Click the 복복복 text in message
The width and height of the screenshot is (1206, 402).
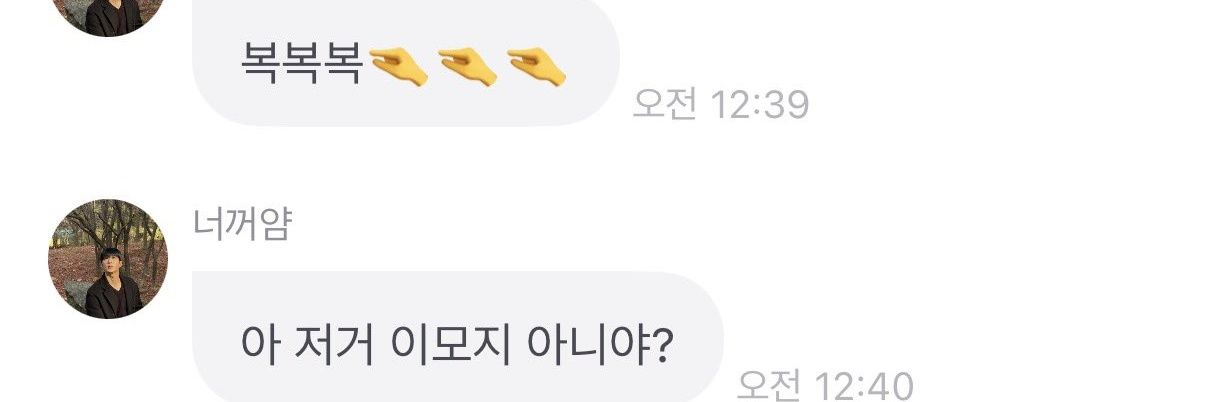click(301, 66)
